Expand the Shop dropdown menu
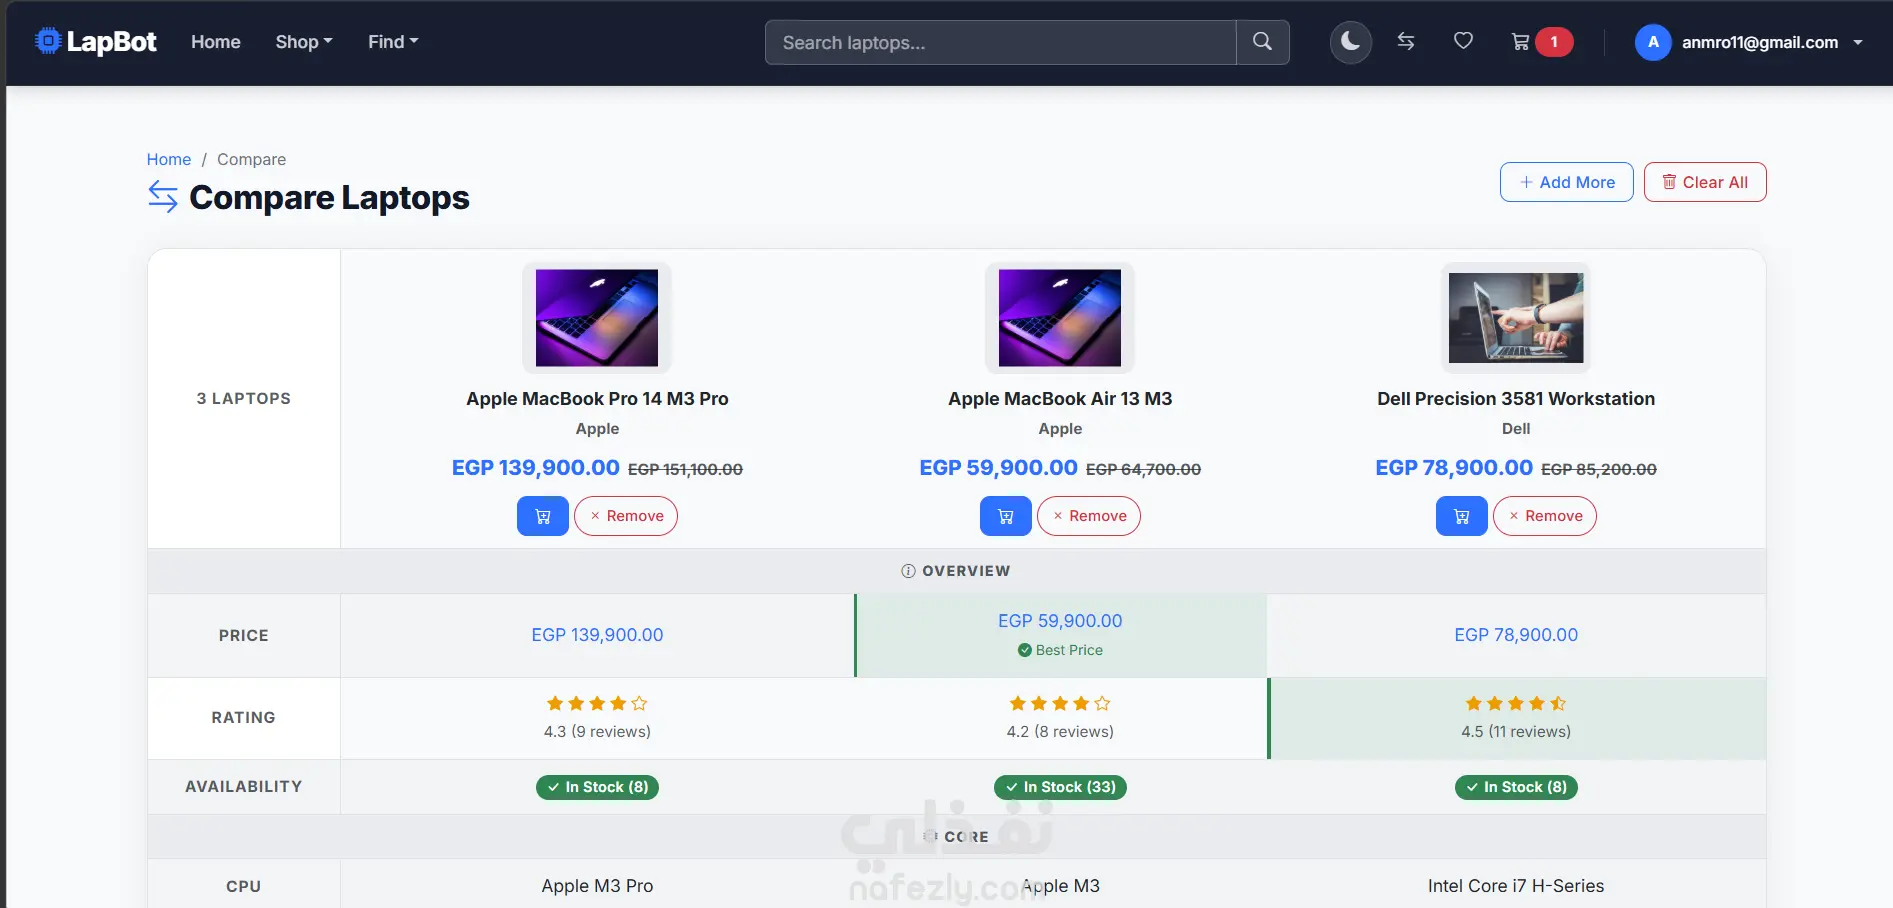 tap(304, 42)
